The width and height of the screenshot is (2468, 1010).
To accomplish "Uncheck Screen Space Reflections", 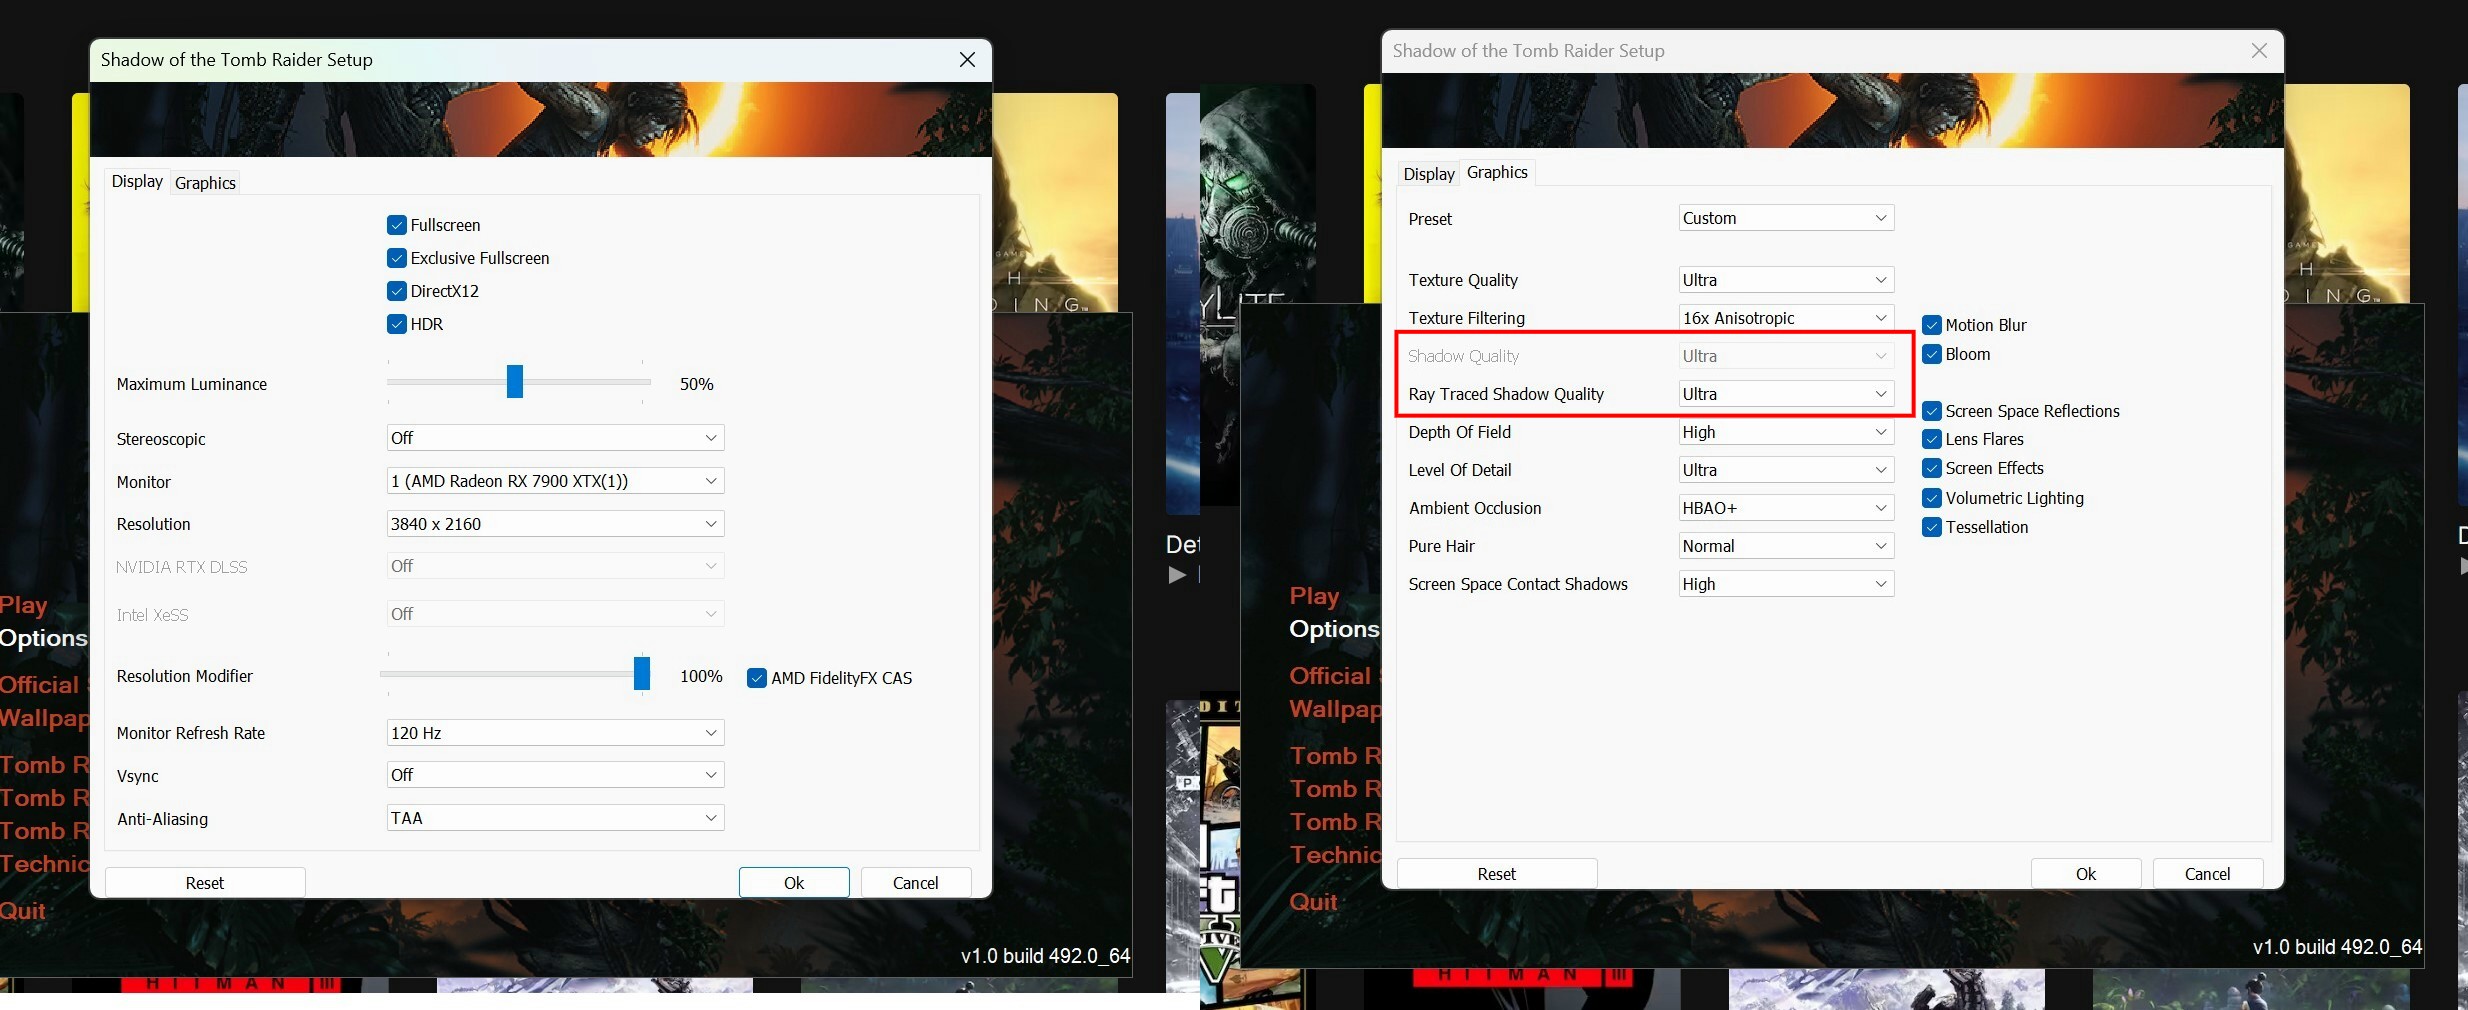I will coord(1932,411).
